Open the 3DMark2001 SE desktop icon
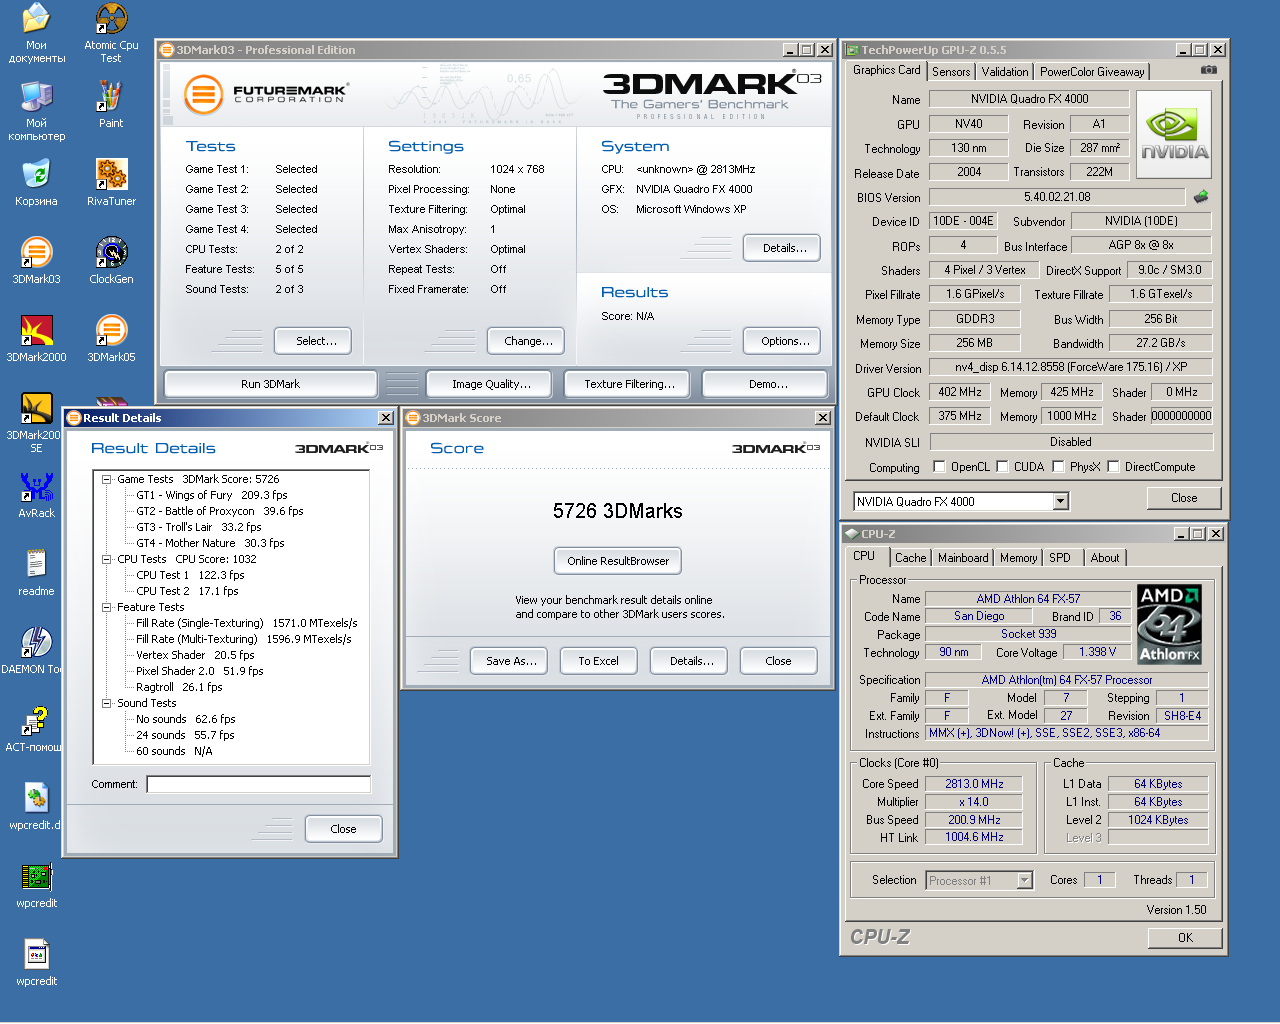Screen dimensions: 1280x1024 36,422
